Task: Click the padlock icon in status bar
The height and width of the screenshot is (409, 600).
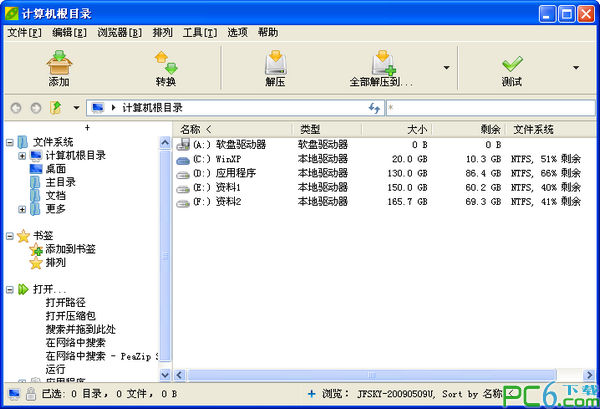Action: 31,394
